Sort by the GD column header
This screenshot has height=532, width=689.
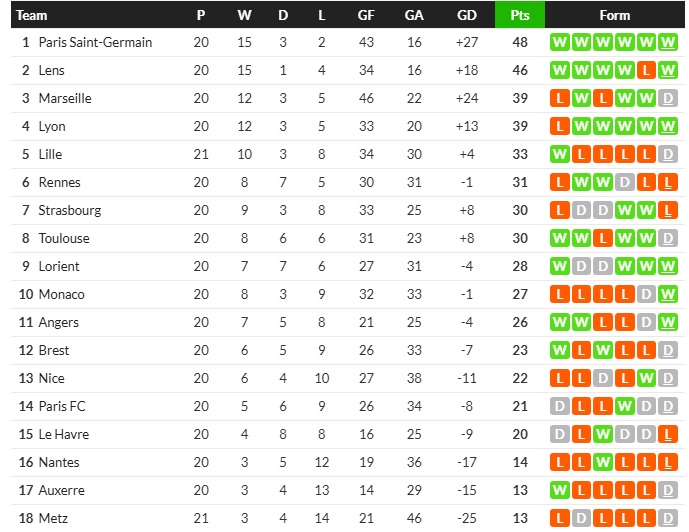coord(466,15)
